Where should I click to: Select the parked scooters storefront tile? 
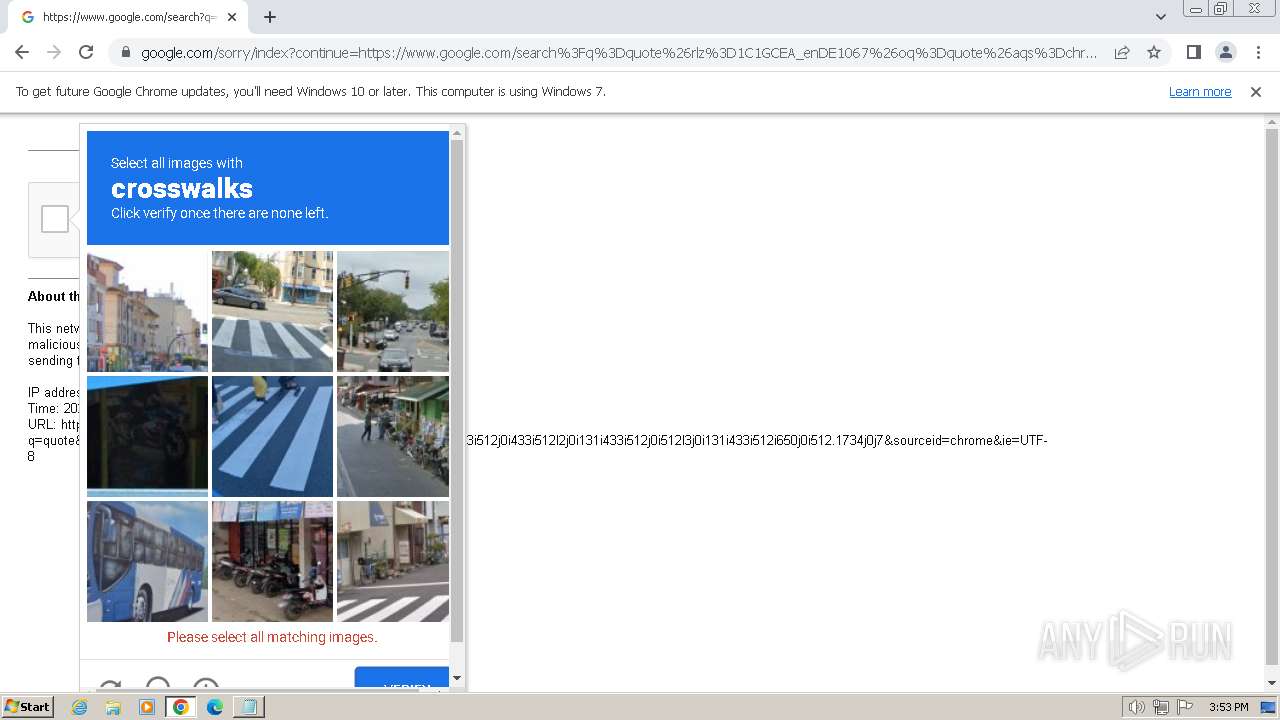tap(272, 561)
